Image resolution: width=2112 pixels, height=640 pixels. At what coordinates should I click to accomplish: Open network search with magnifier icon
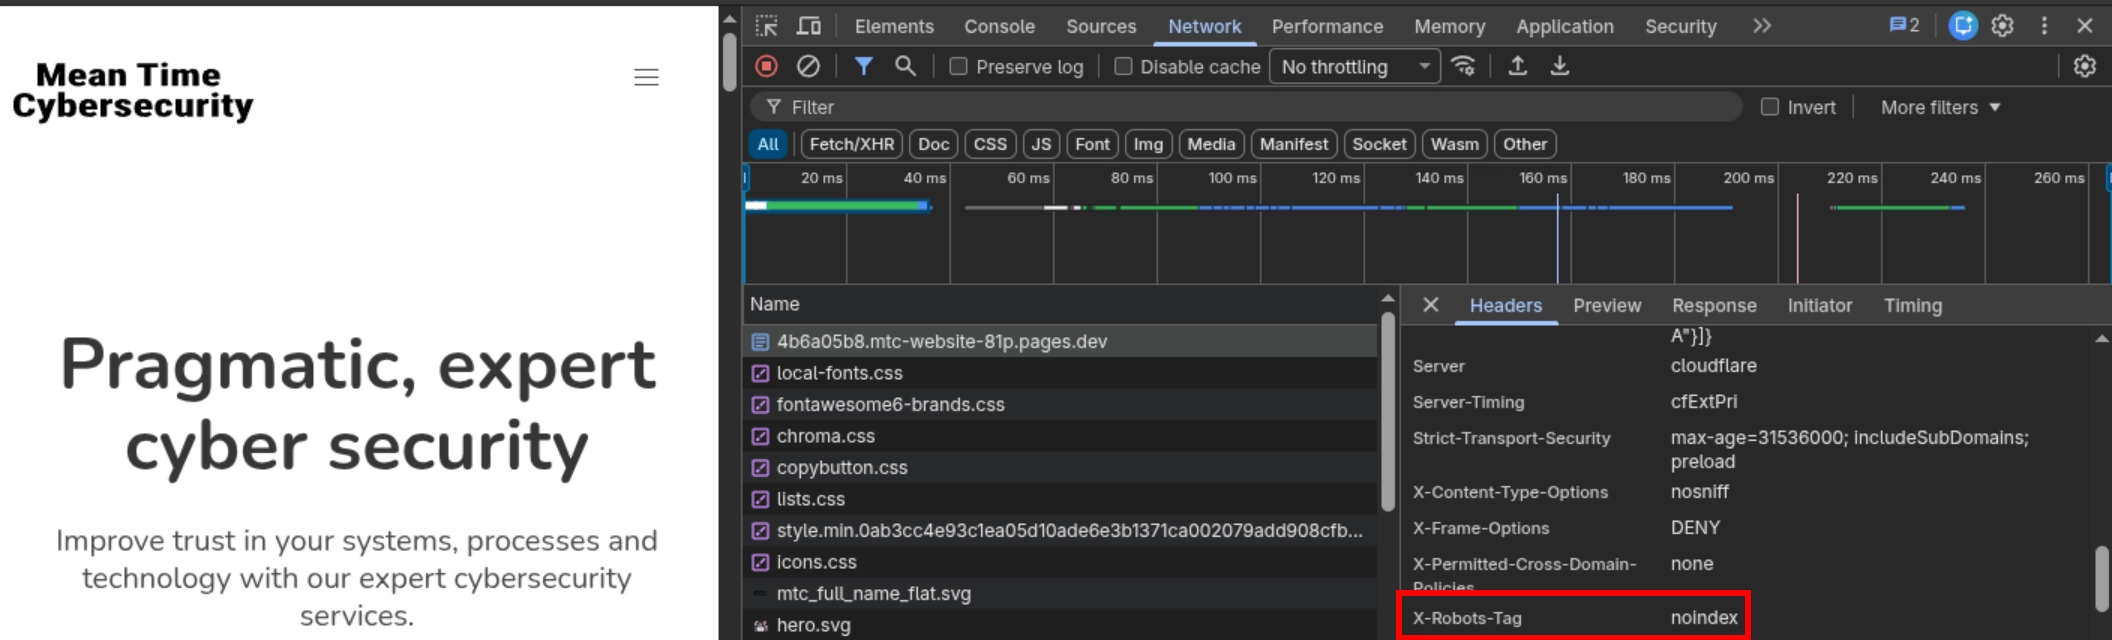905,66
